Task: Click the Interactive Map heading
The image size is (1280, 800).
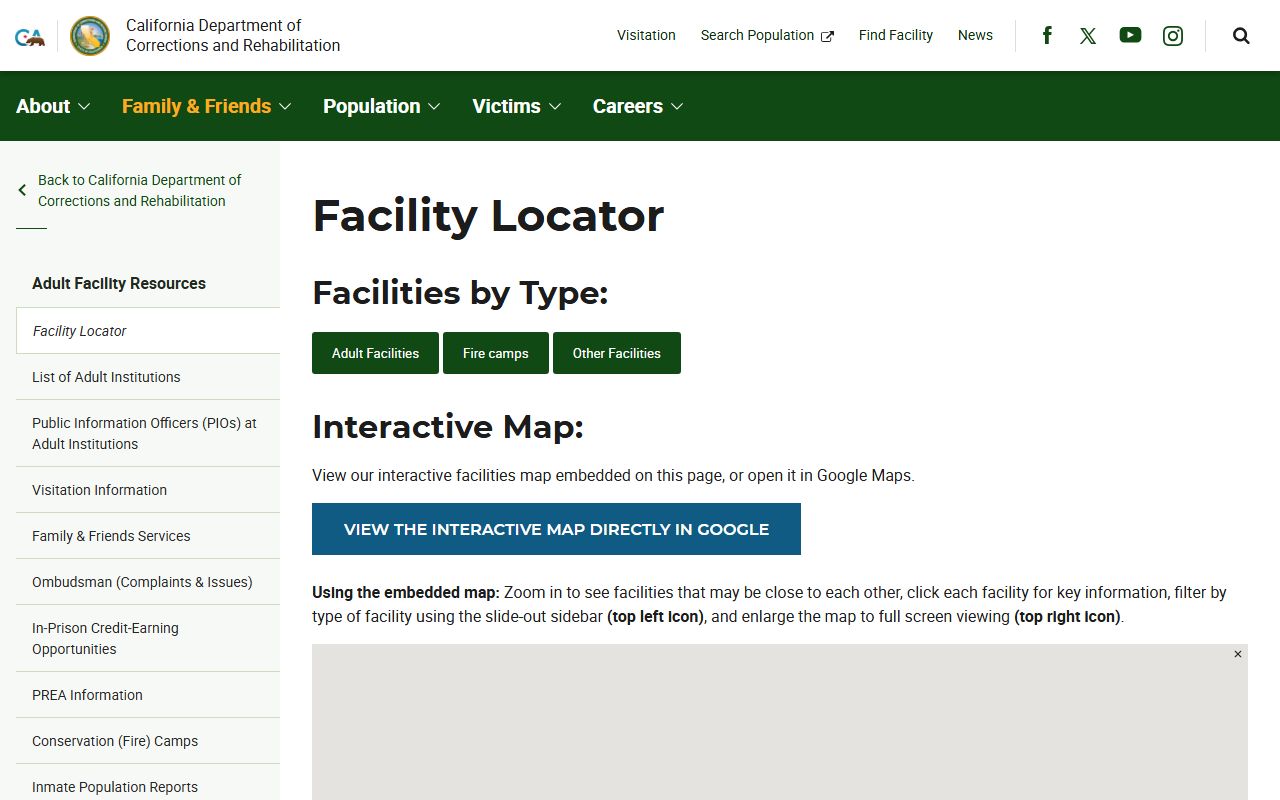Action: click(448, 427)
